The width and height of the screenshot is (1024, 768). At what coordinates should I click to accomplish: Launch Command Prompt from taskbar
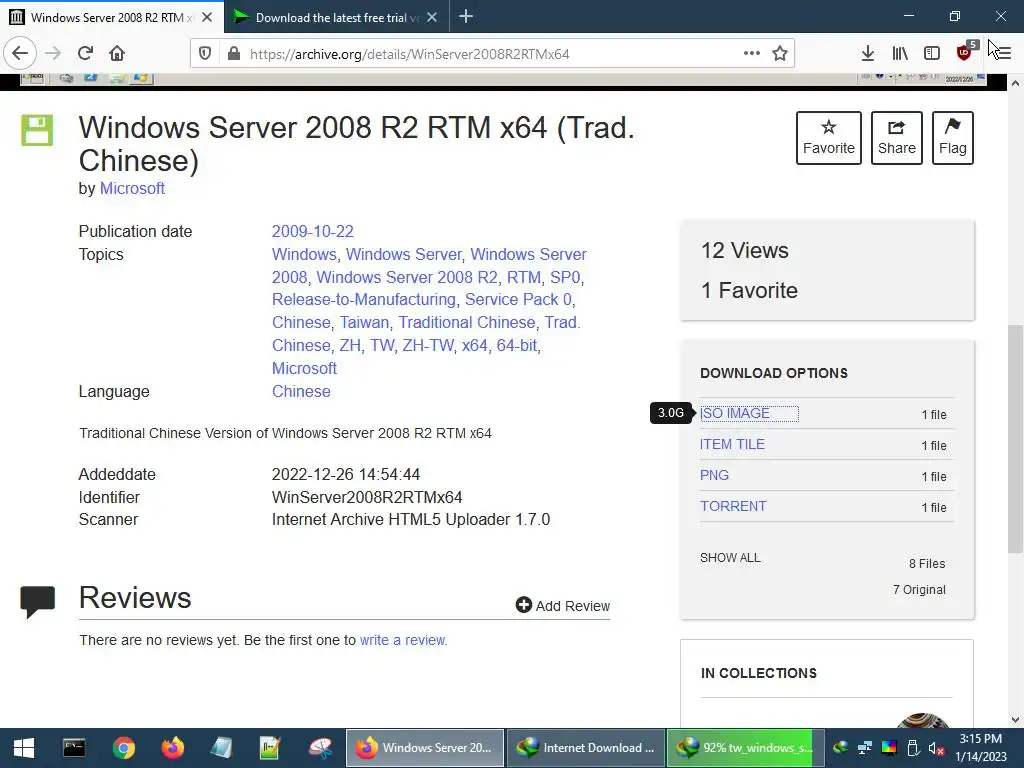[74, 748]
